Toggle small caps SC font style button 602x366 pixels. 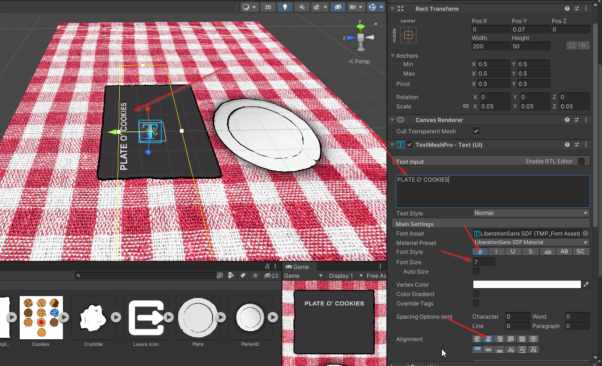click(581, 252)
